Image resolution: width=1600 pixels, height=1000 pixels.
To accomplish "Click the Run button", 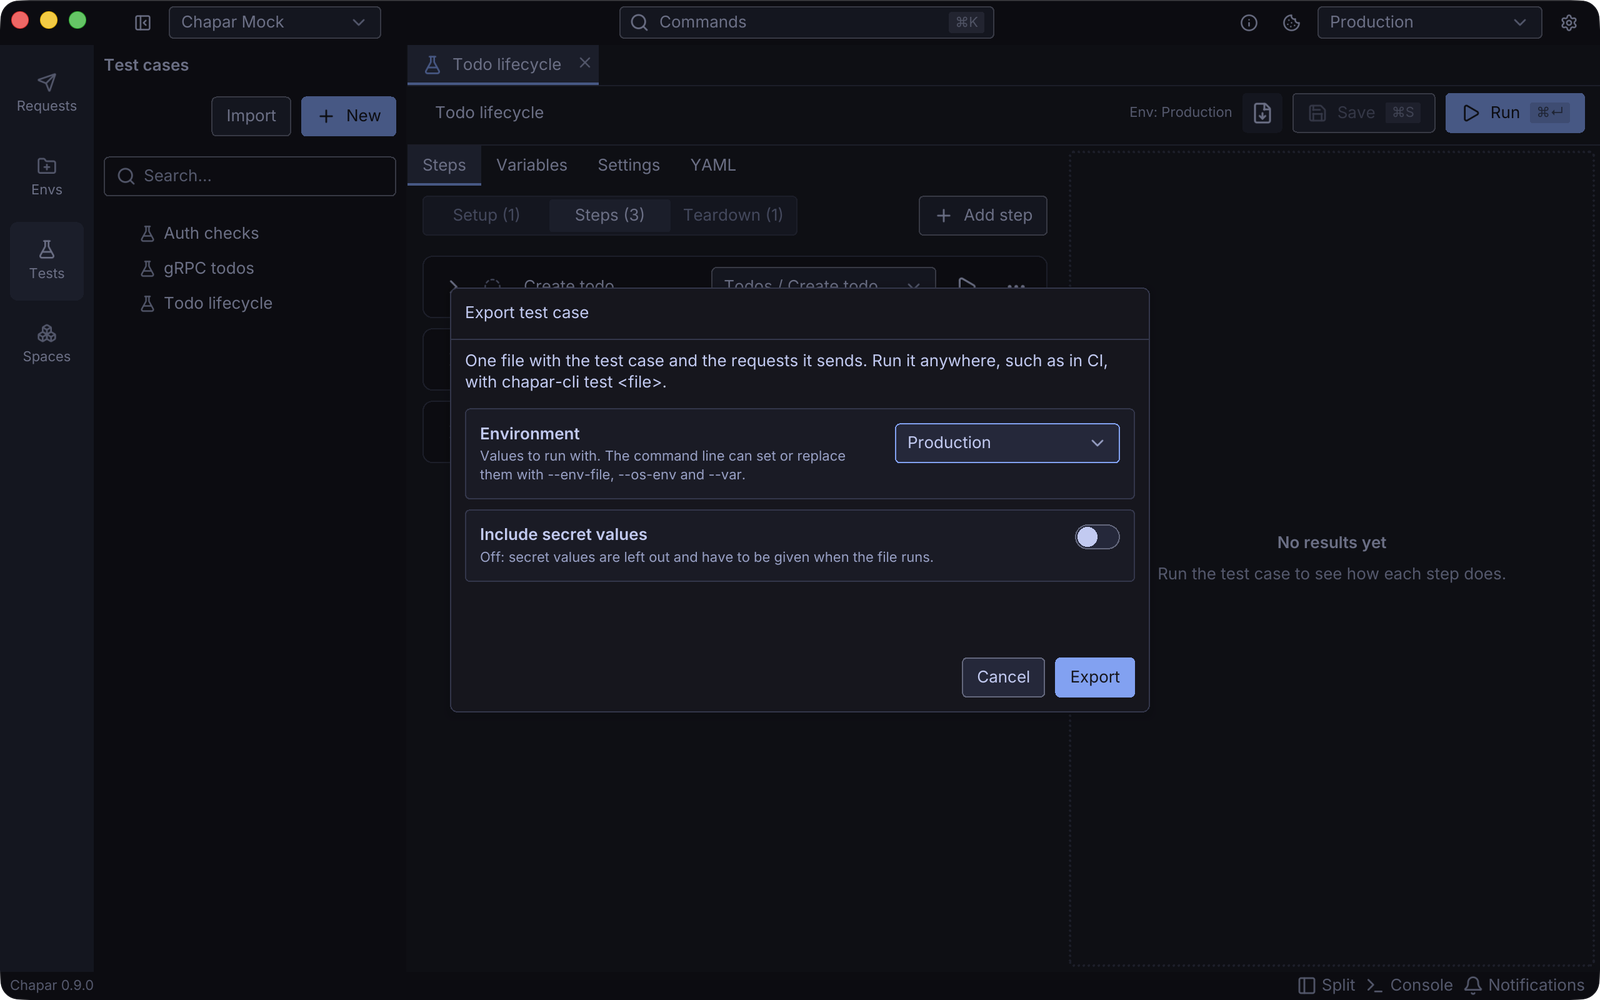I will [x=1514, y=113].
